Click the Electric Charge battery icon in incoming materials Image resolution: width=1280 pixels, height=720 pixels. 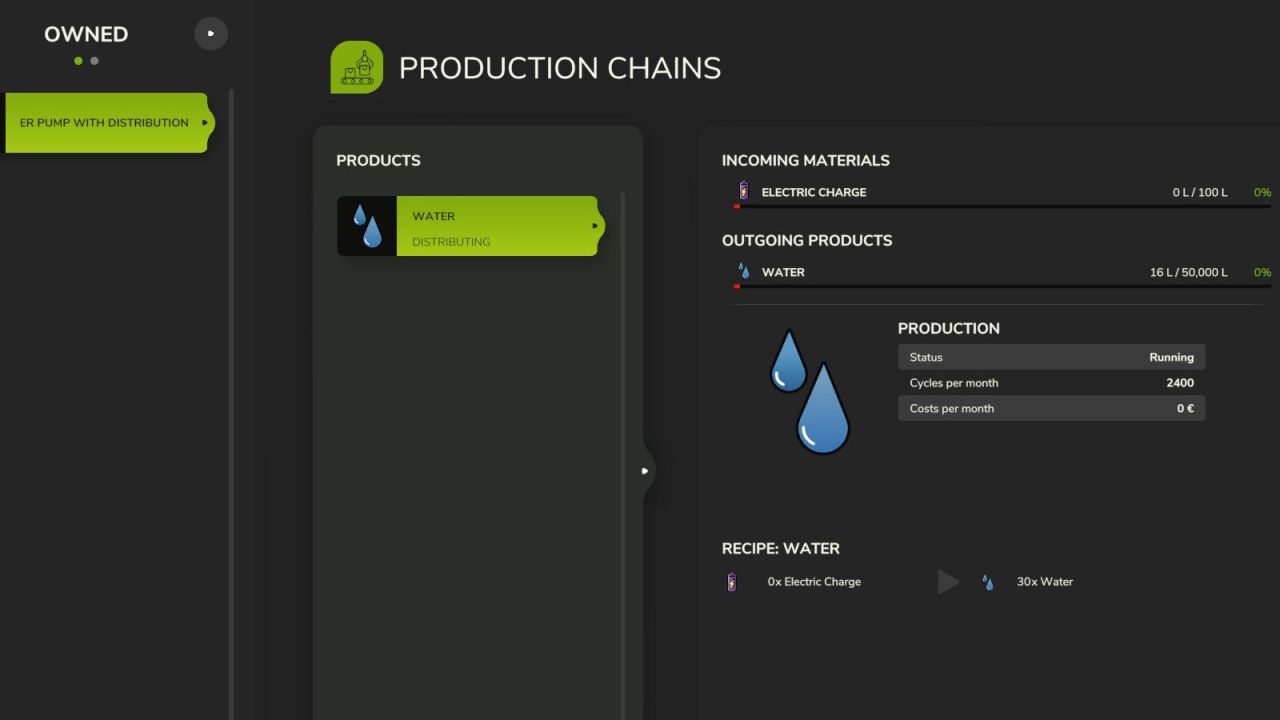click(743, 191)
